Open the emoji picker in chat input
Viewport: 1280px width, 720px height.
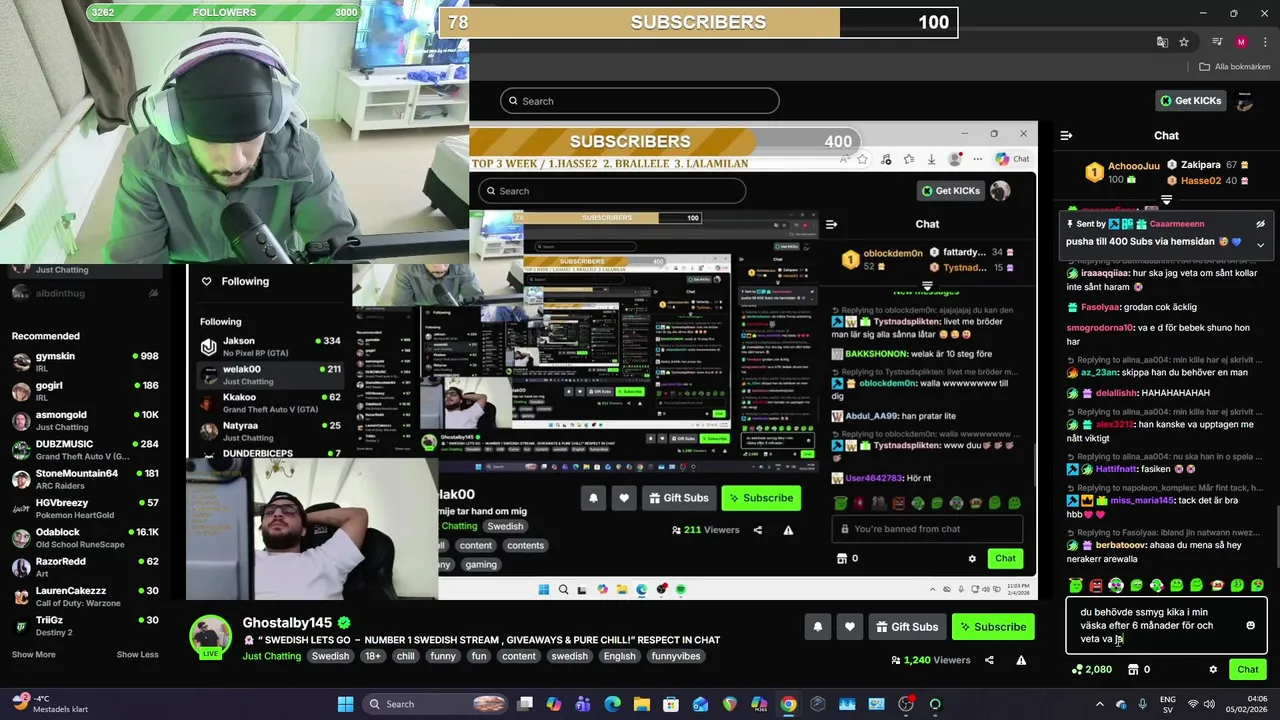(1250, 626)
